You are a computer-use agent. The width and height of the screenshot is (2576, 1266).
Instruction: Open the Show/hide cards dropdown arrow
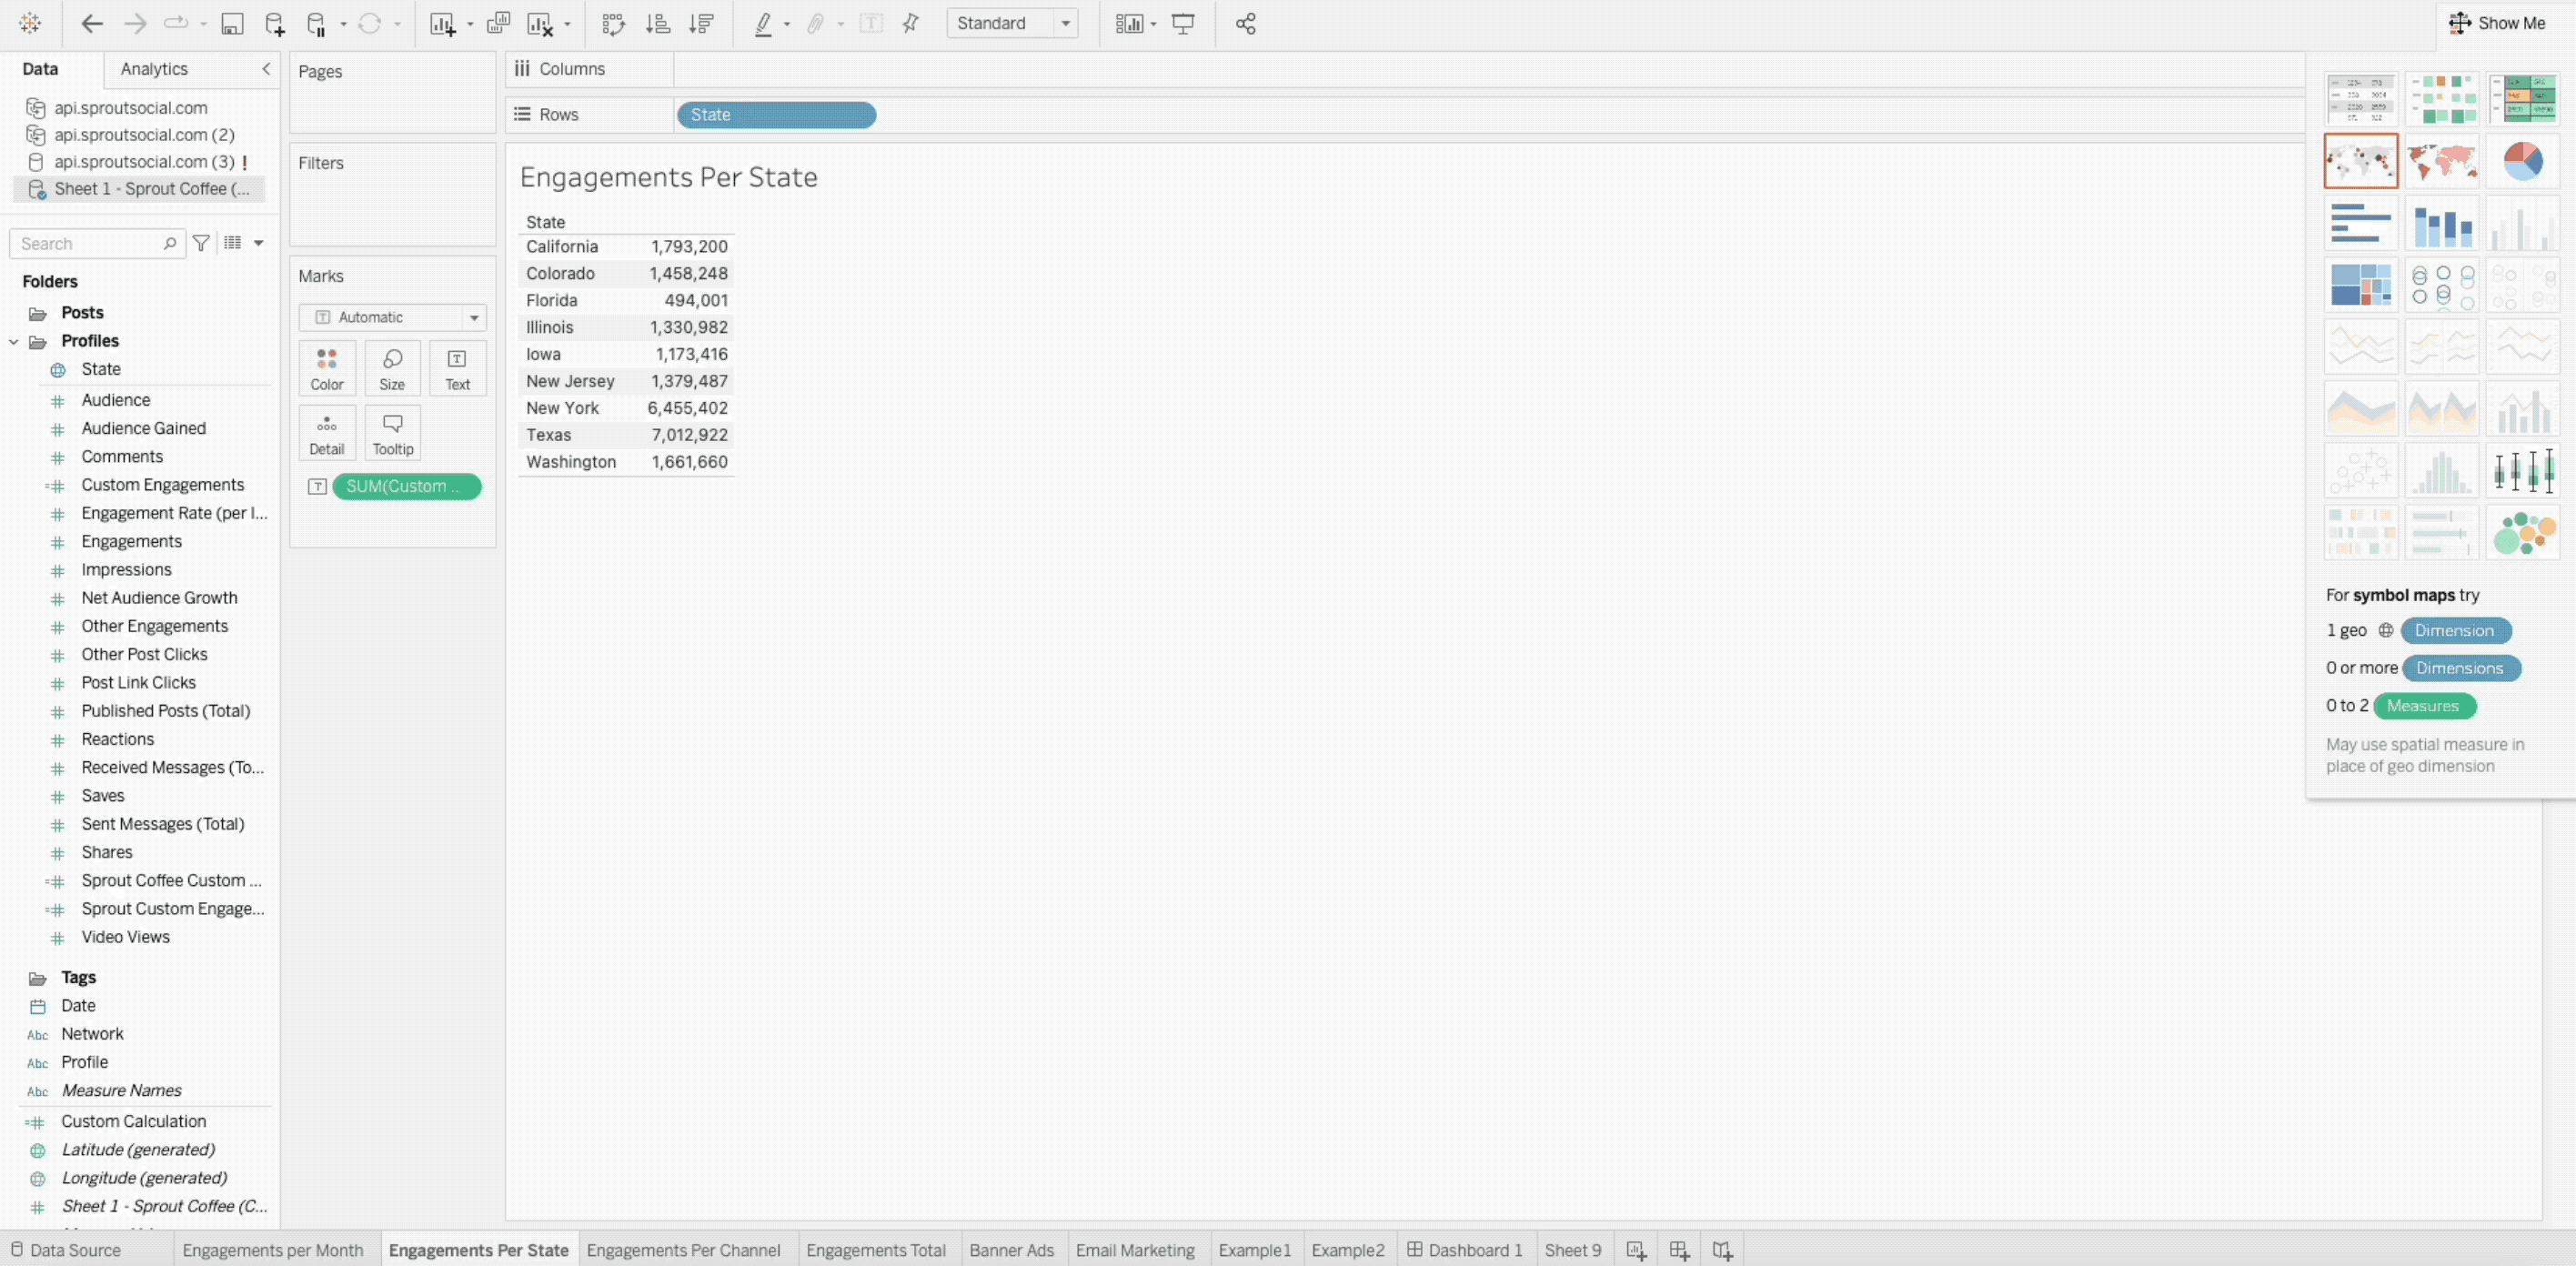tap(1153, 24)
